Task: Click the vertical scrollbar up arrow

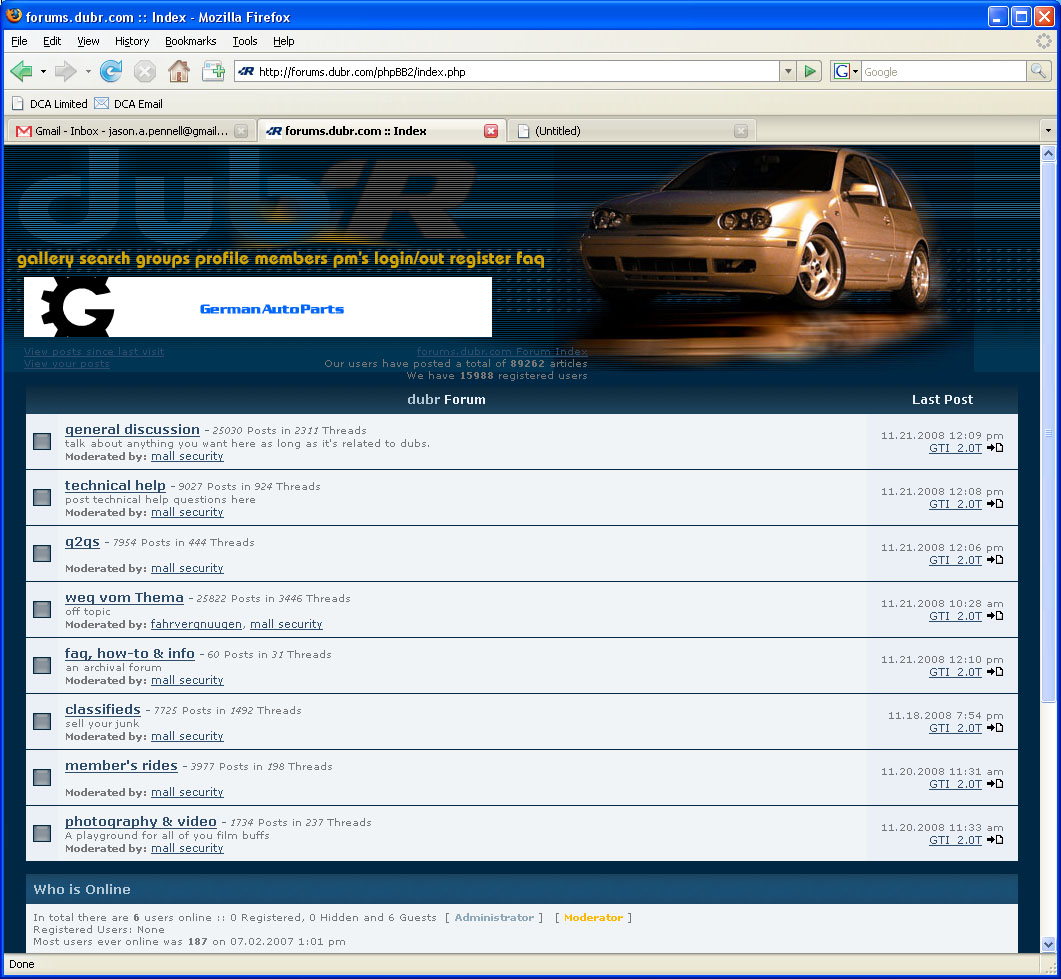Action: click(x=1048, y=154)
